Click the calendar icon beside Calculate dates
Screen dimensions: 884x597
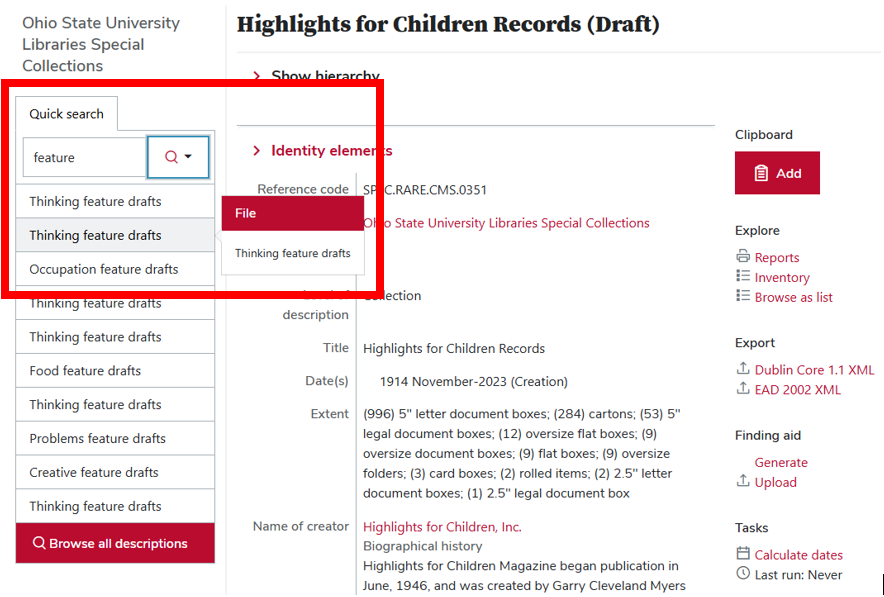tap(743, 553)
